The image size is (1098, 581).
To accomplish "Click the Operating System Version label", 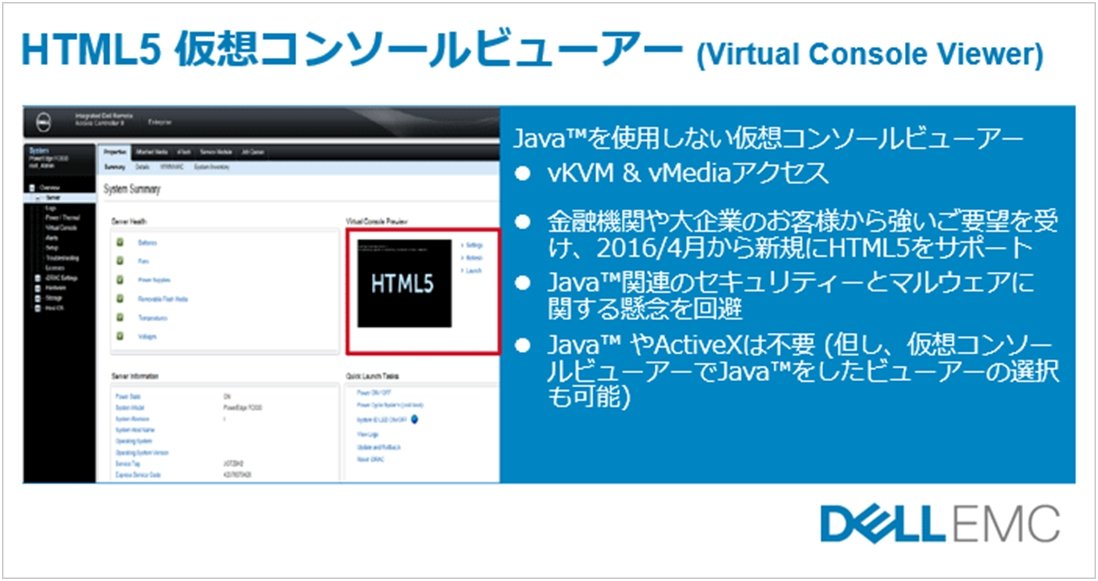I will click(x=142, y=453).
